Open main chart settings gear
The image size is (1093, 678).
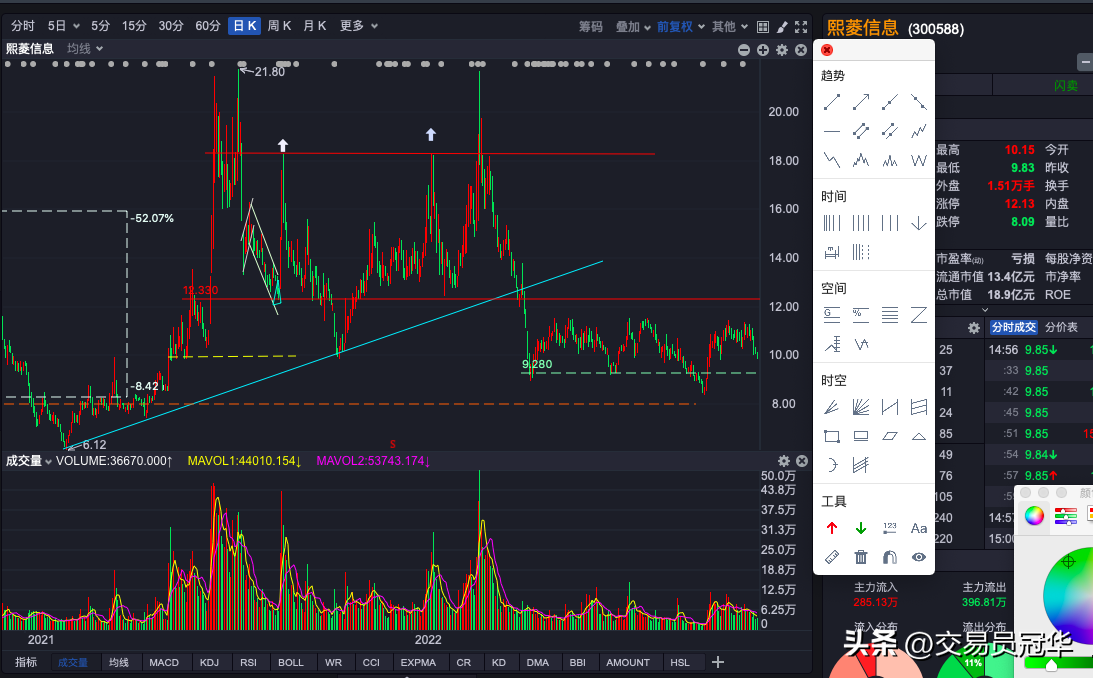[782, 49]
